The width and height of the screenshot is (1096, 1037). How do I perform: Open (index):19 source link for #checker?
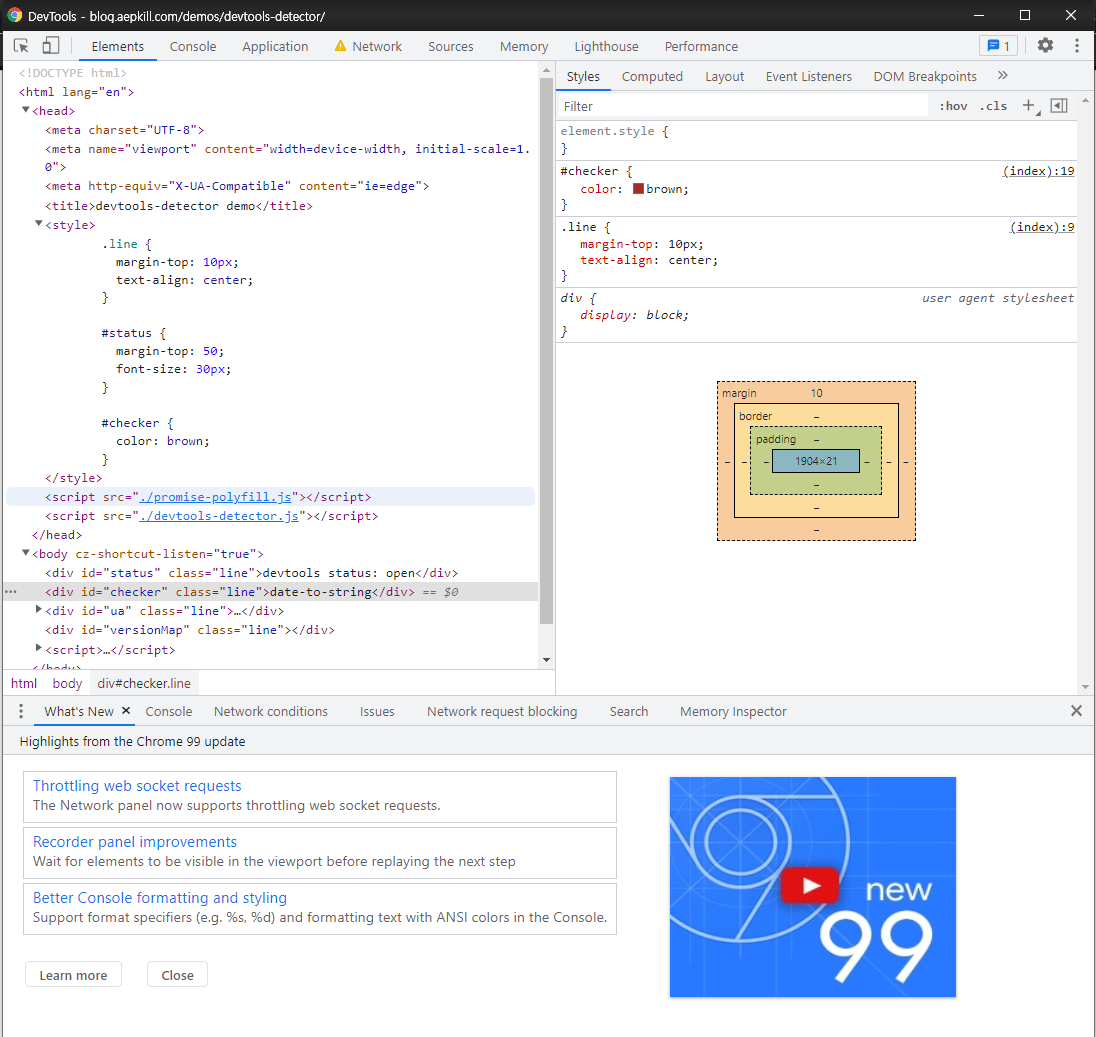pos(1038,171)
